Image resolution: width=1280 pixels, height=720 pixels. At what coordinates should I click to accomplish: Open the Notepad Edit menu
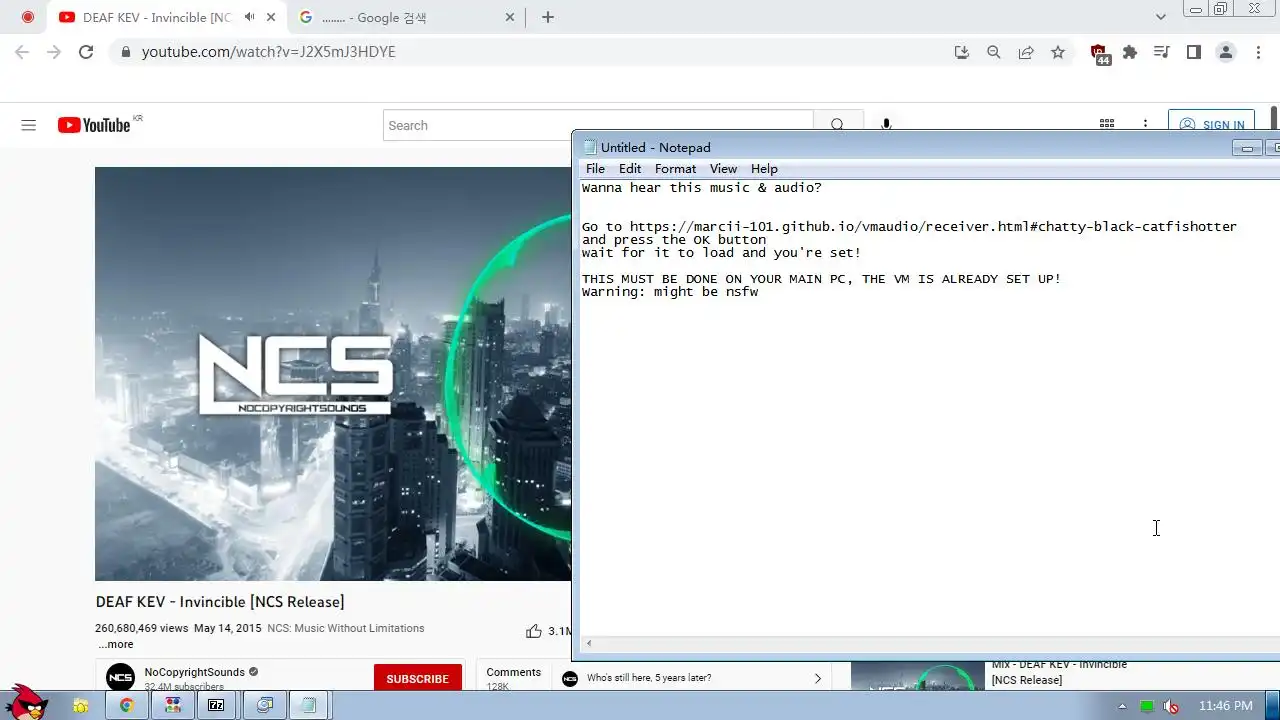630,168
